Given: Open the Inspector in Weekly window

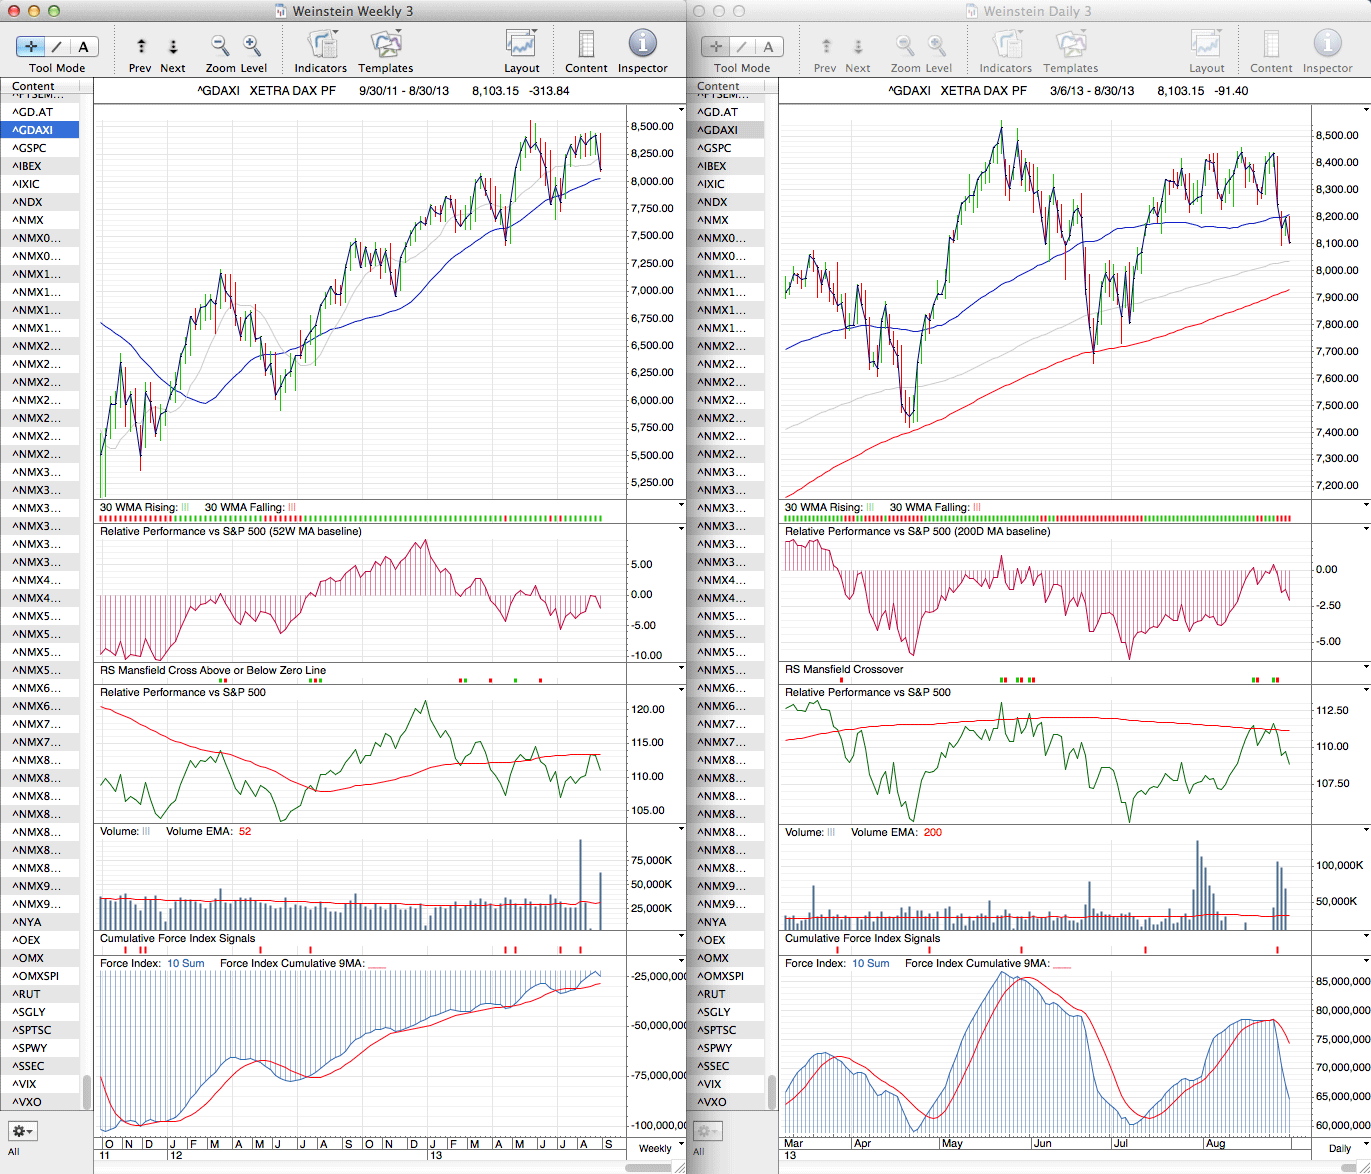Looking at the screenshot, I should pyautogui.click(x=642, y=44).
